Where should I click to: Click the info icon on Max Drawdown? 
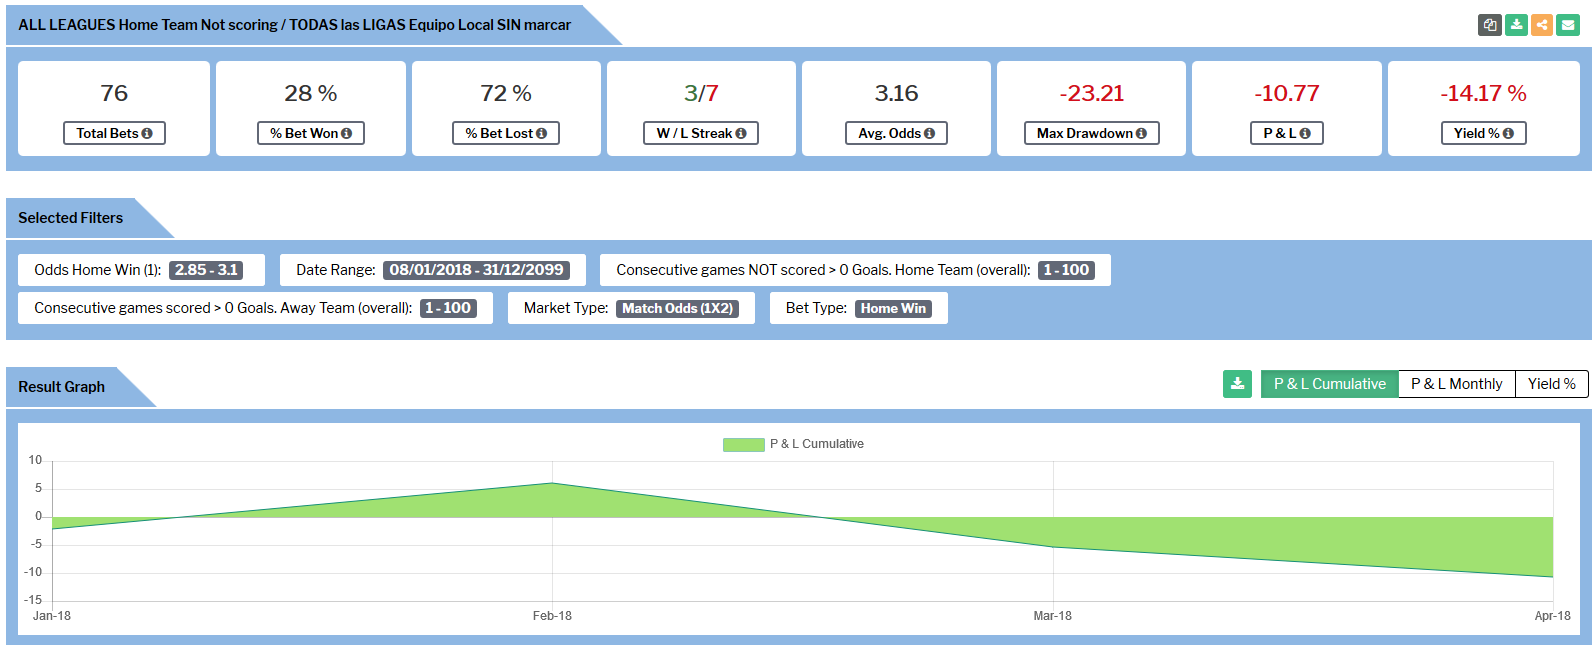[x=1141, y=134]
